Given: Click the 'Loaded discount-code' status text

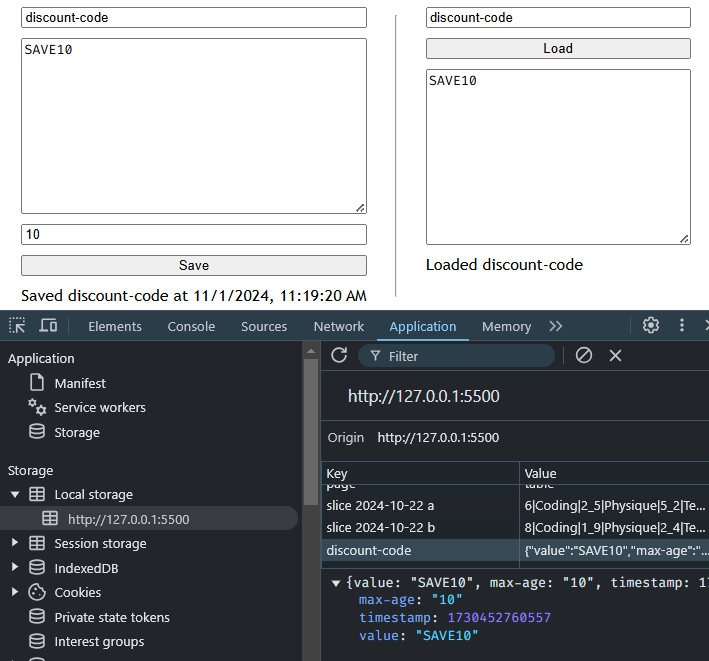Looking at the screenshot, I should [x=504, y=265].
